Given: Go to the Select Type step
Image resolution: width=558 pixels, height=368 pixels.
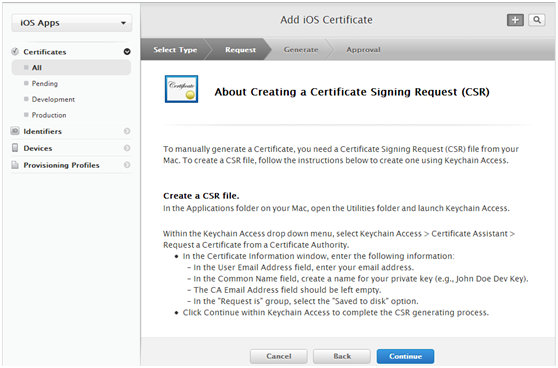Looking at the screenshot, I should pyautogui.click(x=175, y=49).
